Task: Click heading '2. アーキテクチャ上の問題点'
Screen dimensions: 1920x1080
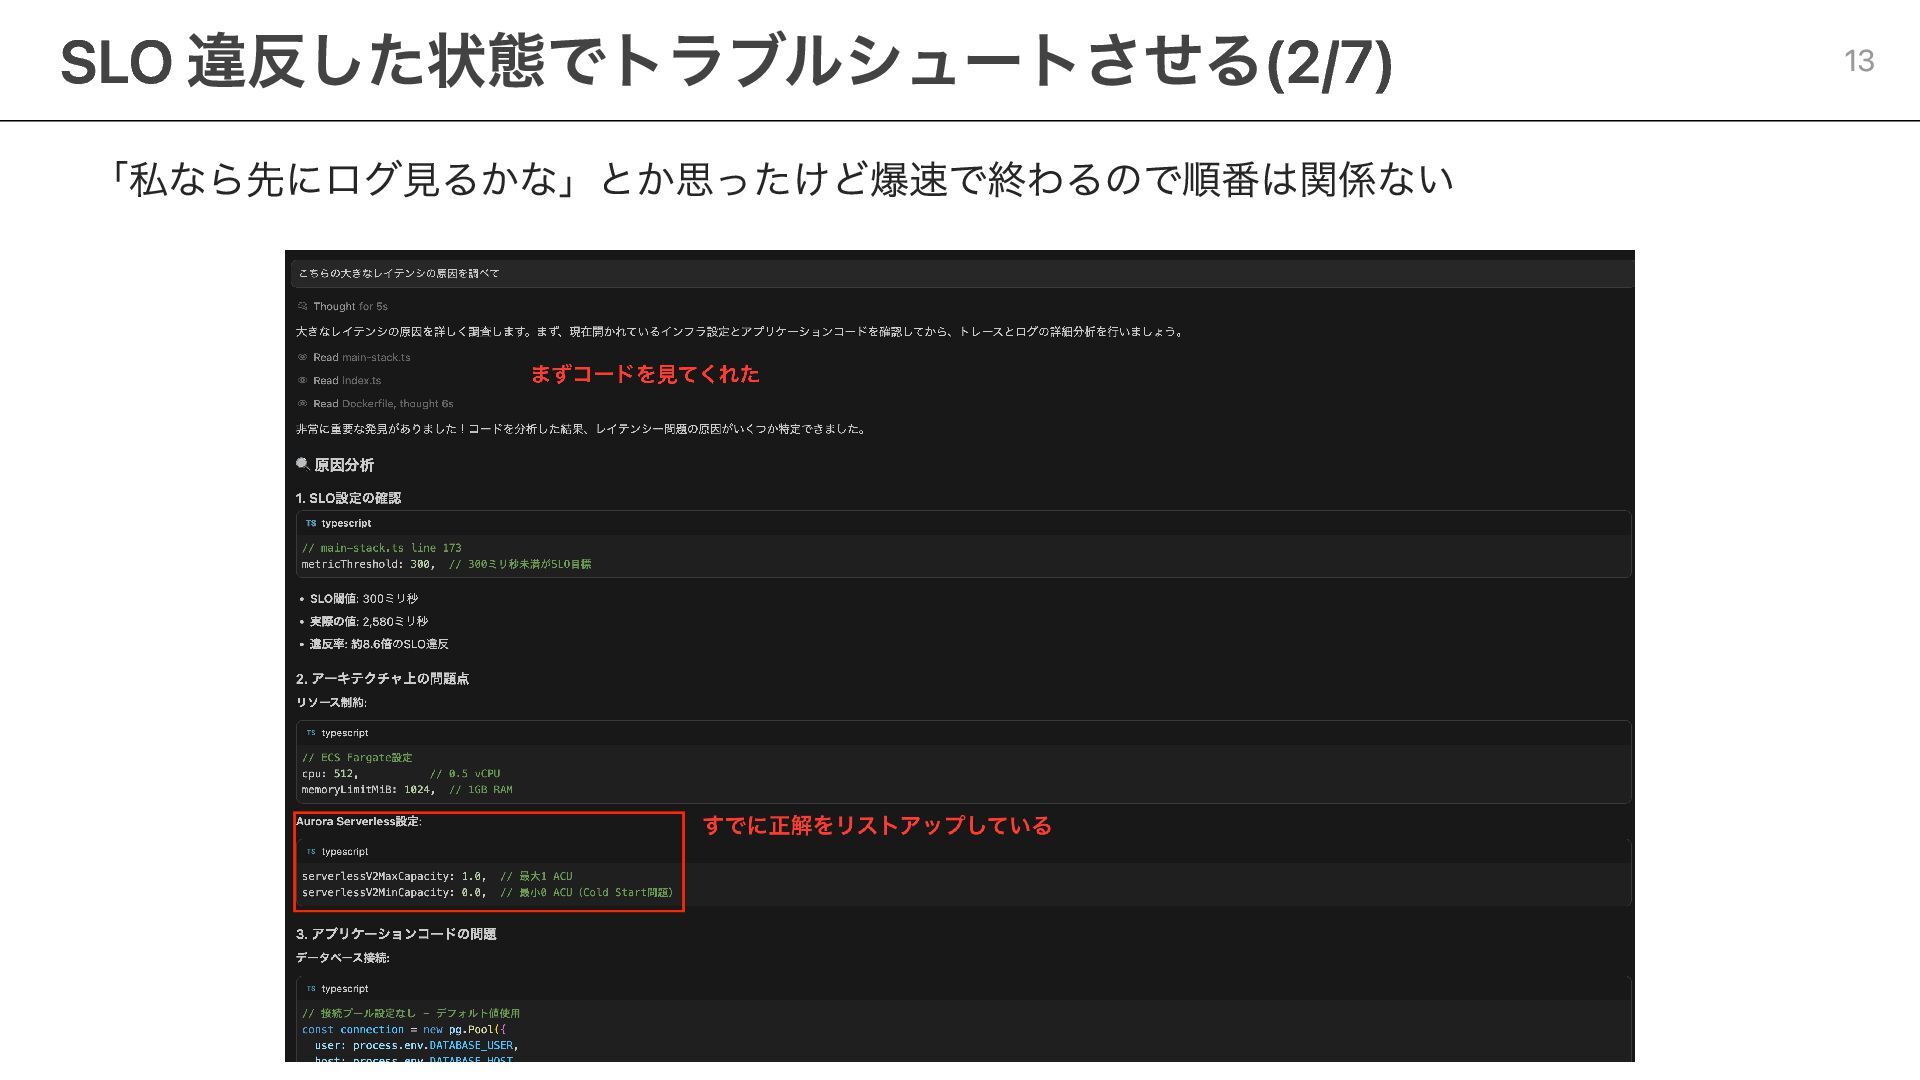Action: (x=382, y=679)
